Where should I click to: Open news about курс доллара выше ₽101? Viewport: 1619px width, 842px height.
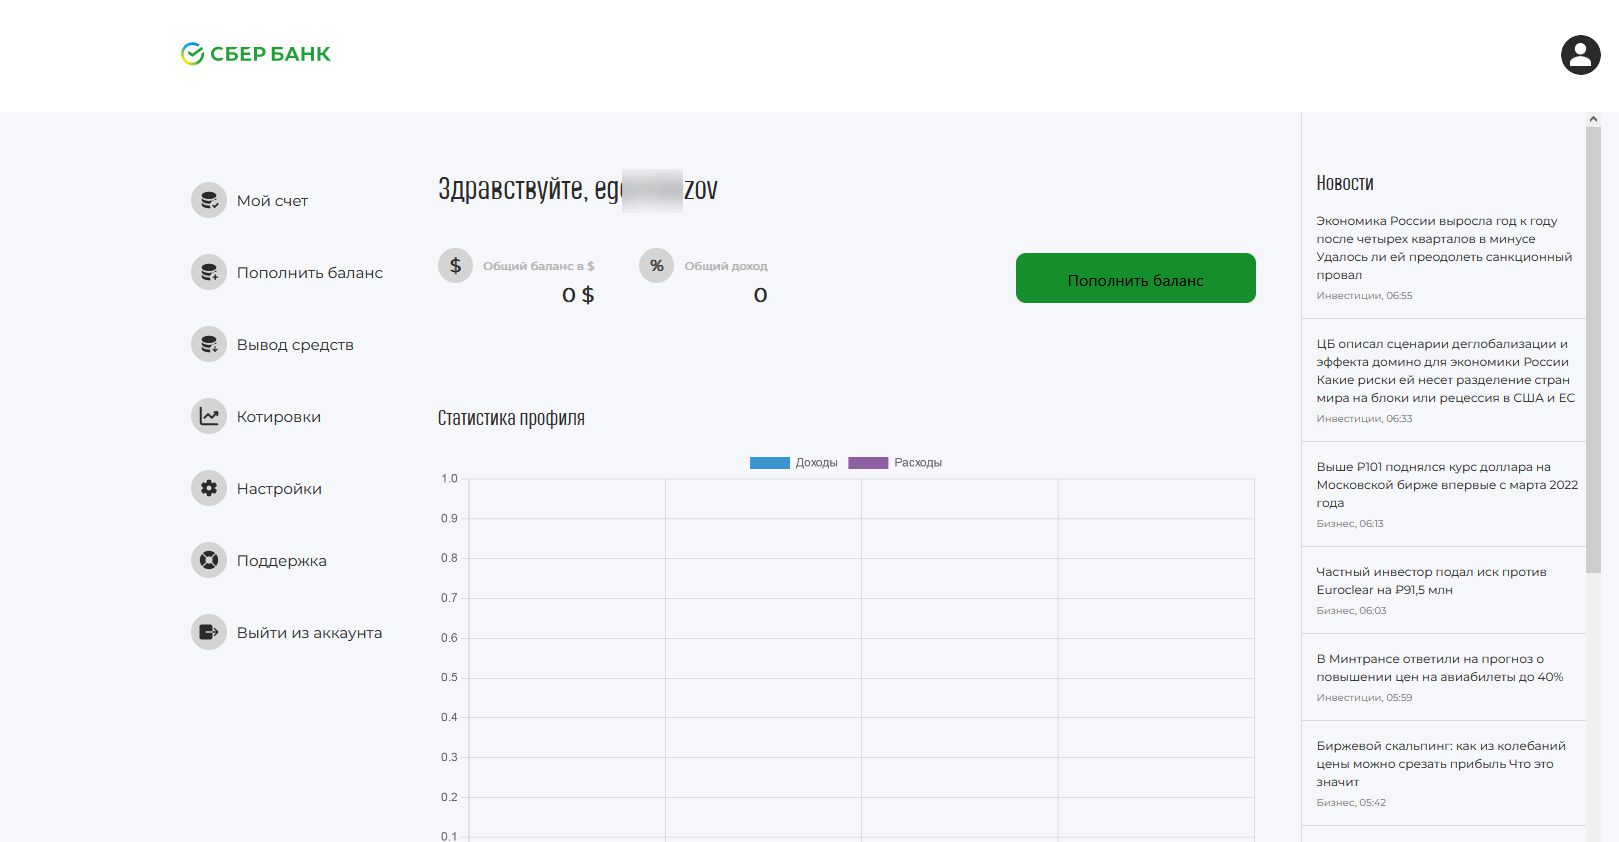(x=1447, y=485)
